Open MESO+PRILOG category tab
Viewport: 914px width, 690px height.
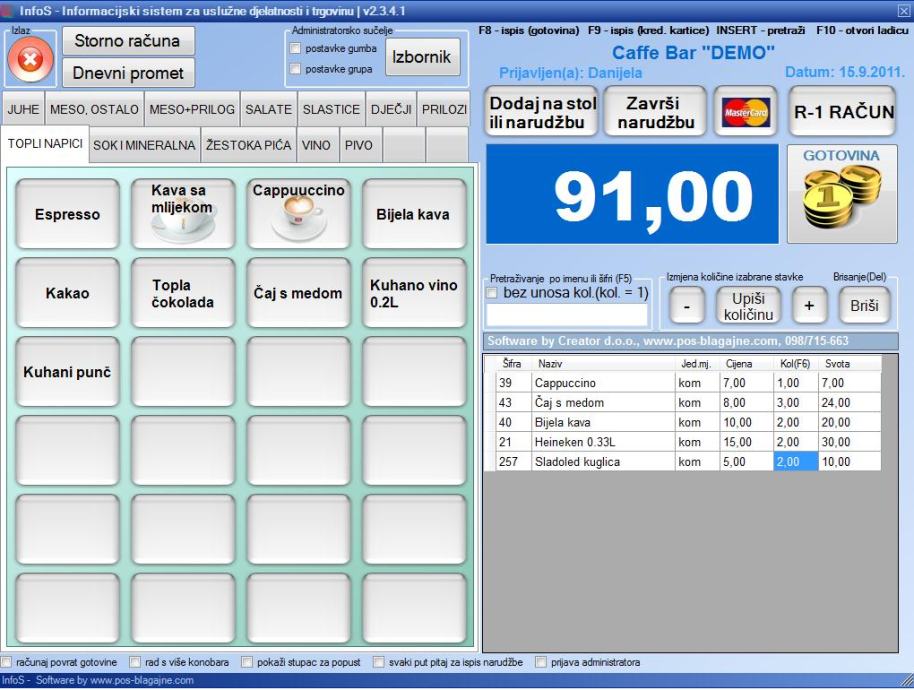192,109
